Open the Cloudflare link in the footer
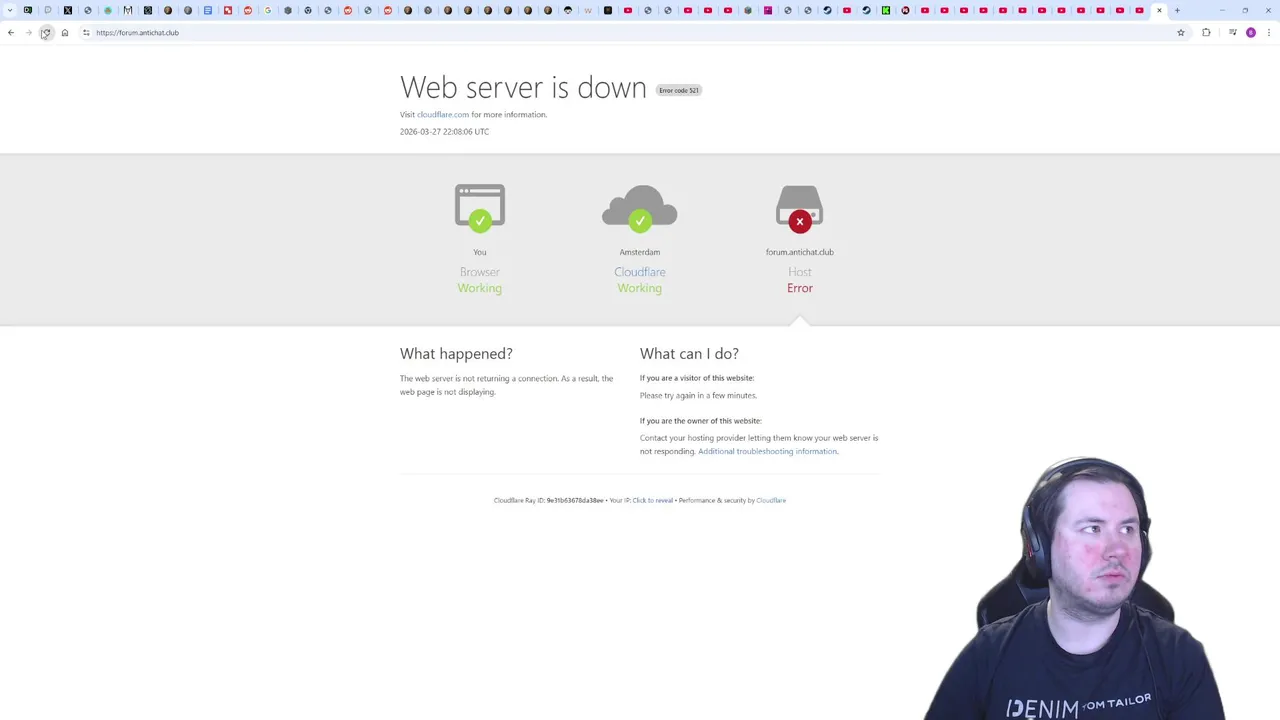Viewport: 1280px width, 720px height. [x=771, y=500]
